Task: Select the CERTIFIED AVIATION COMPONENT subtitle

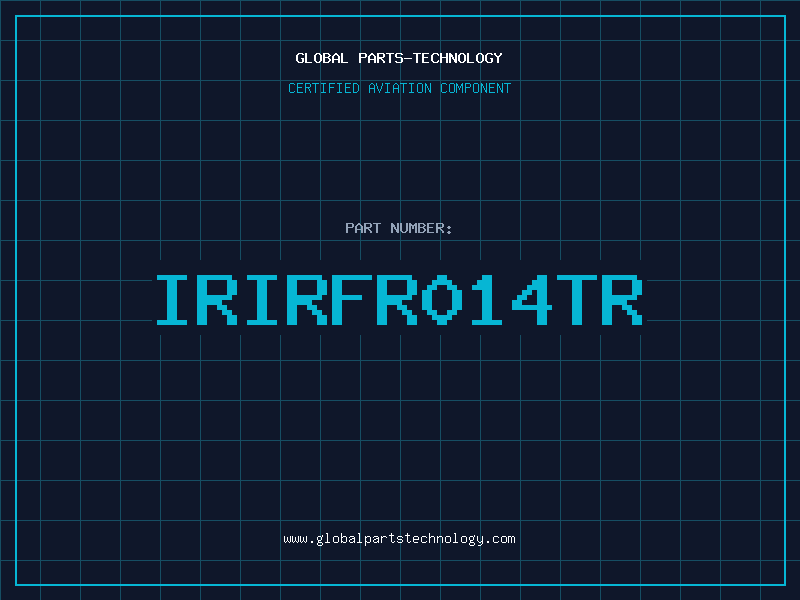Action: tap(399, 88)
